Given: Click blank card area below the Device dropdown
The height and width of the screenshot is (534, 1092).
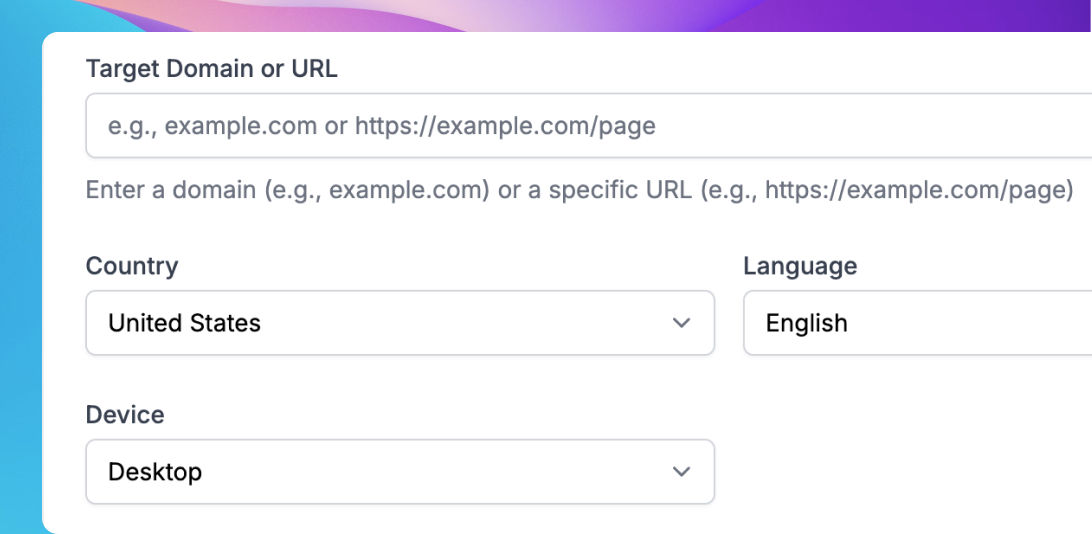Looking at the screenshot, I should 400,520.
